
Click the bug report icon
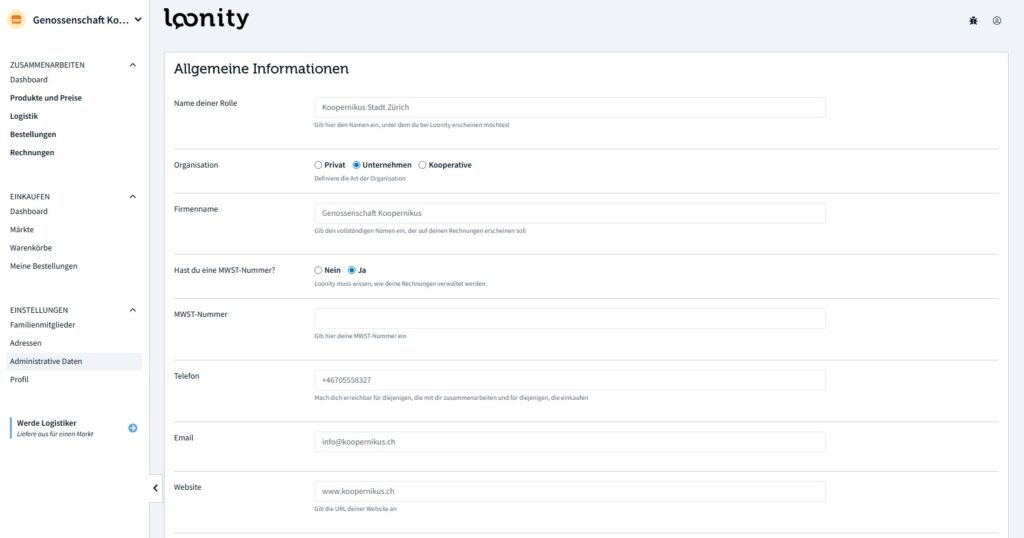973,20
